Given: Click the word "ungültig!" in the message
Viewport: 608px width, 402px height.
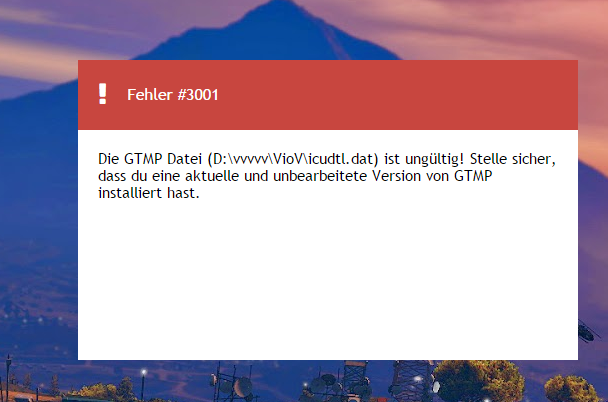Looking at the screenshot, I should click(x=434, y=159).
